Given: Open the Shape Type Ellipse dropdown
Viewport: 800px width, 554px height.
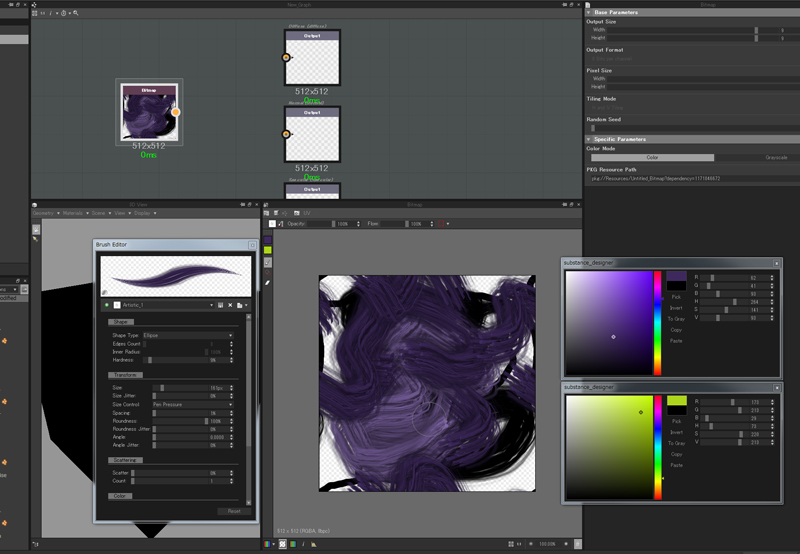Looking at the screenshot, I should point(188,335).
